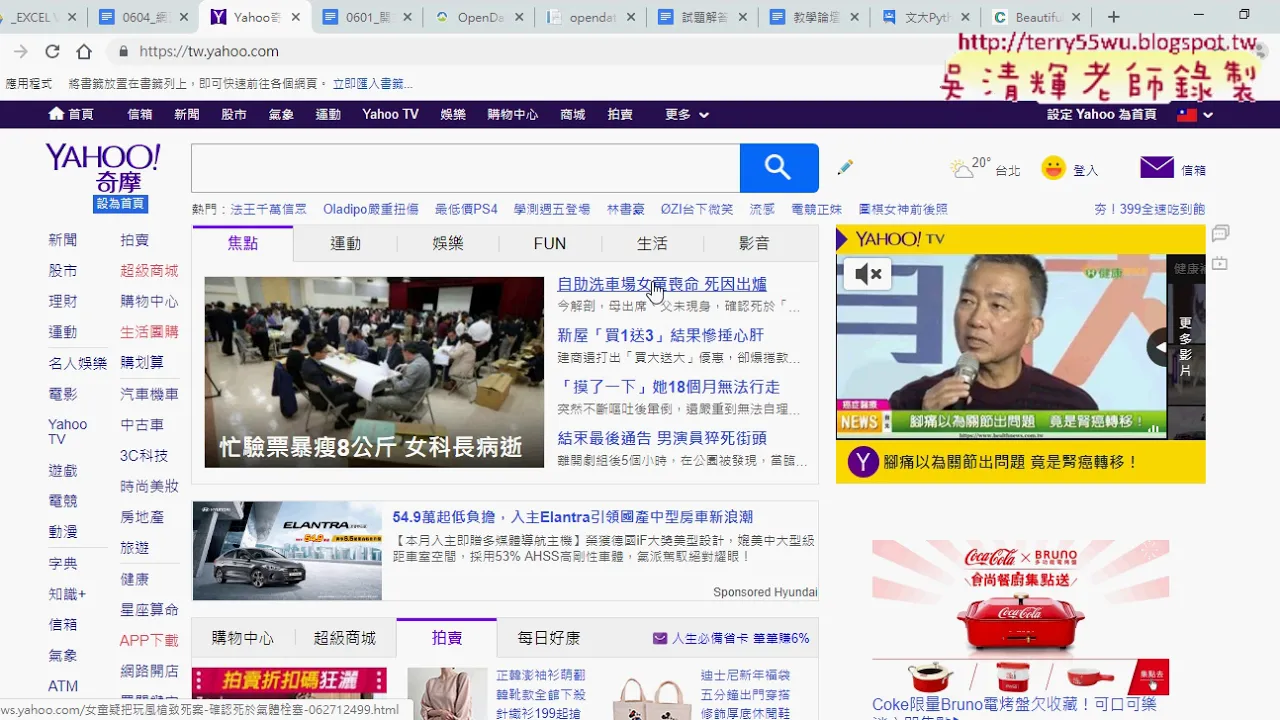Open 字典 in the left sidebar
This screenshot has width=1280, height=720.
[62, 563]
